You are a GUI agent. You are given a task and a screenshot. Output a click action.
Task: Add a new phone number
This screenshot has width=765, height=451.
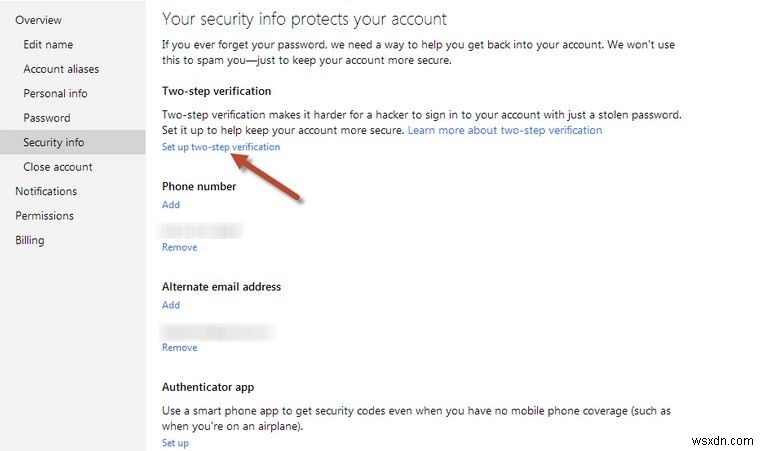(171, 205)
